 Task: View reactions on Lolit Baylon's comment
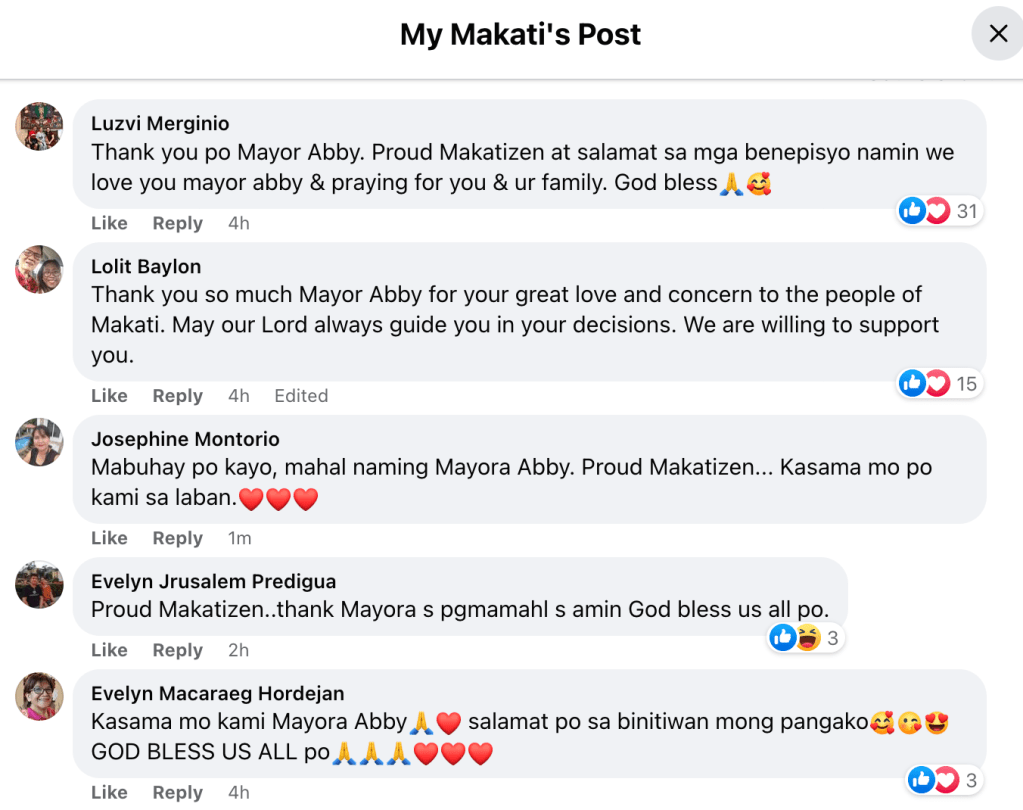(x=940, y=383)
